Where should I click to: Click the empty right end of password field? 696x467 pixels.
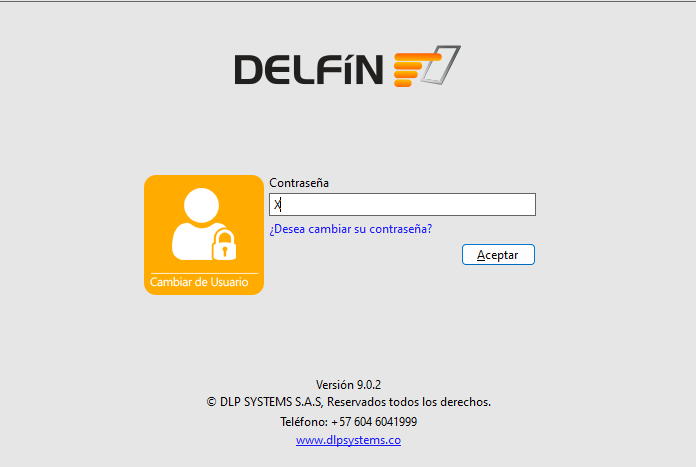coord(510,205)
